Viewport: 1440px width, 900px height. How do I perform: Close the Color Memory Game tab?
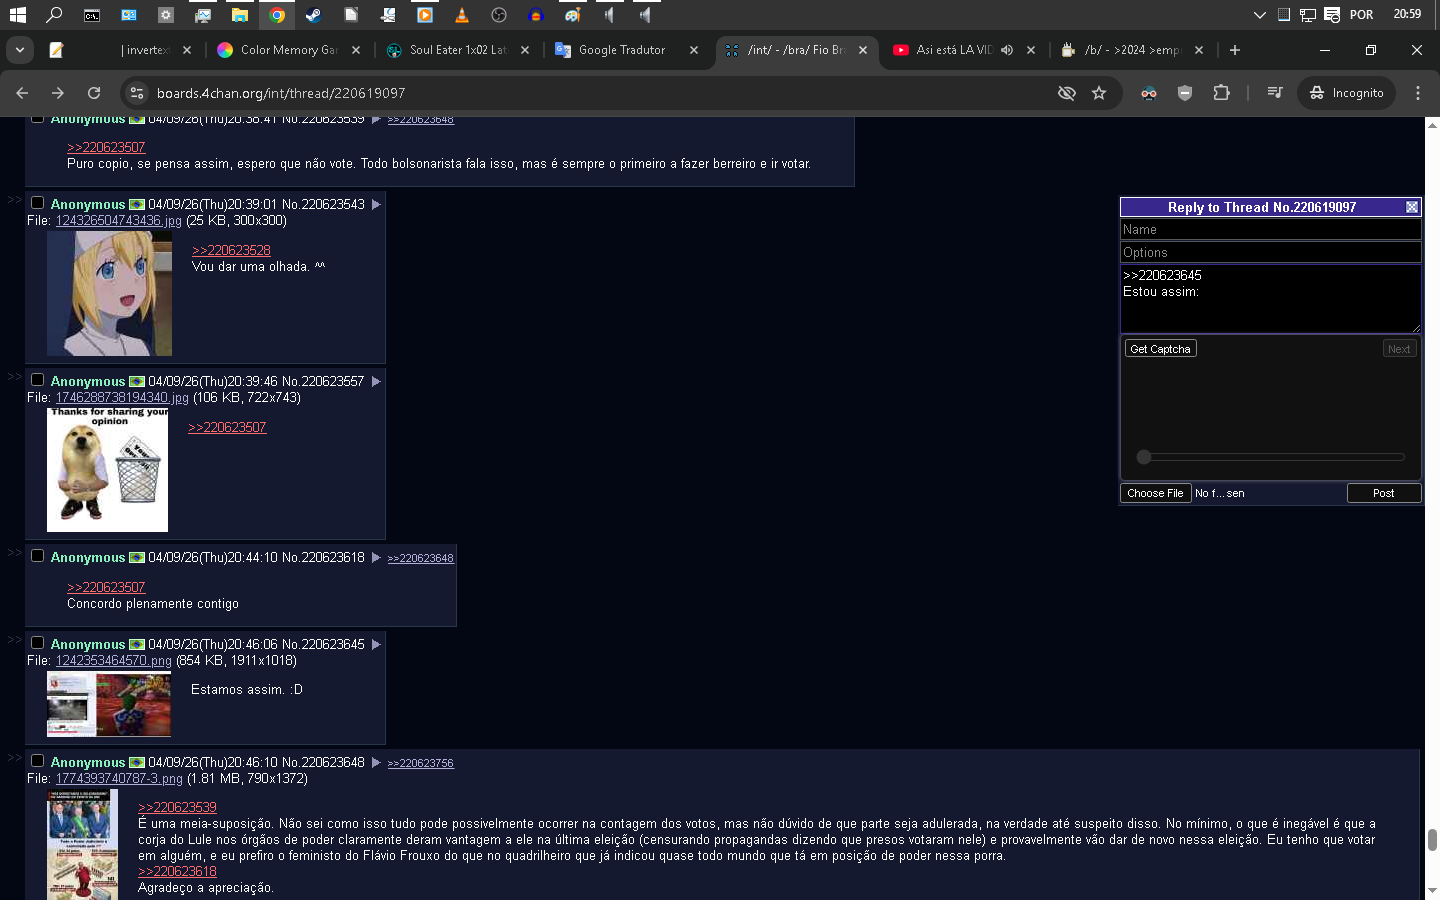pyautogui.click(x=356, y=50)
